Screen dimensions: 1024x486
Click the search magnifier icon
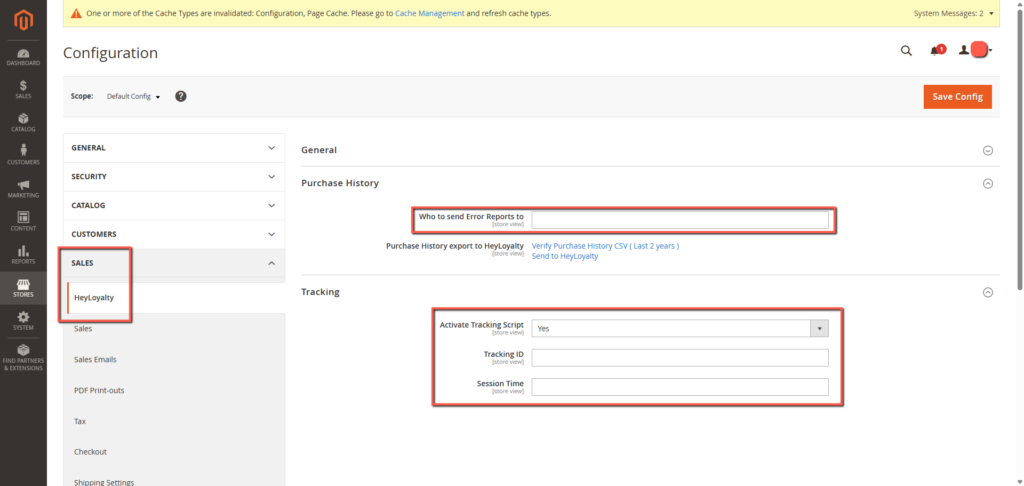tap(906, 51)
